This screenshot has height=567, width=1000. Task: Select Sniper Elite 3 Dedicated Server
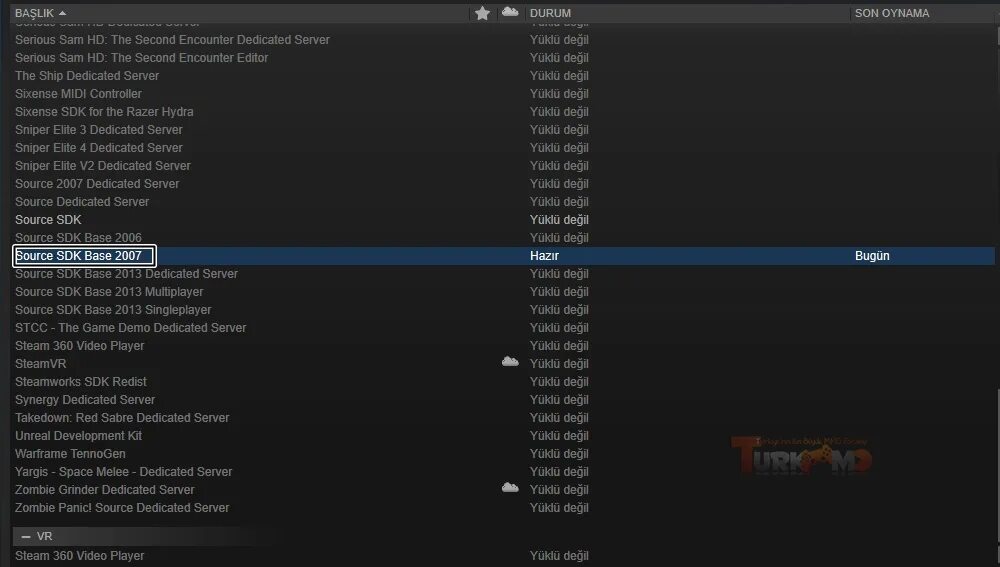[x=99, y=129]
